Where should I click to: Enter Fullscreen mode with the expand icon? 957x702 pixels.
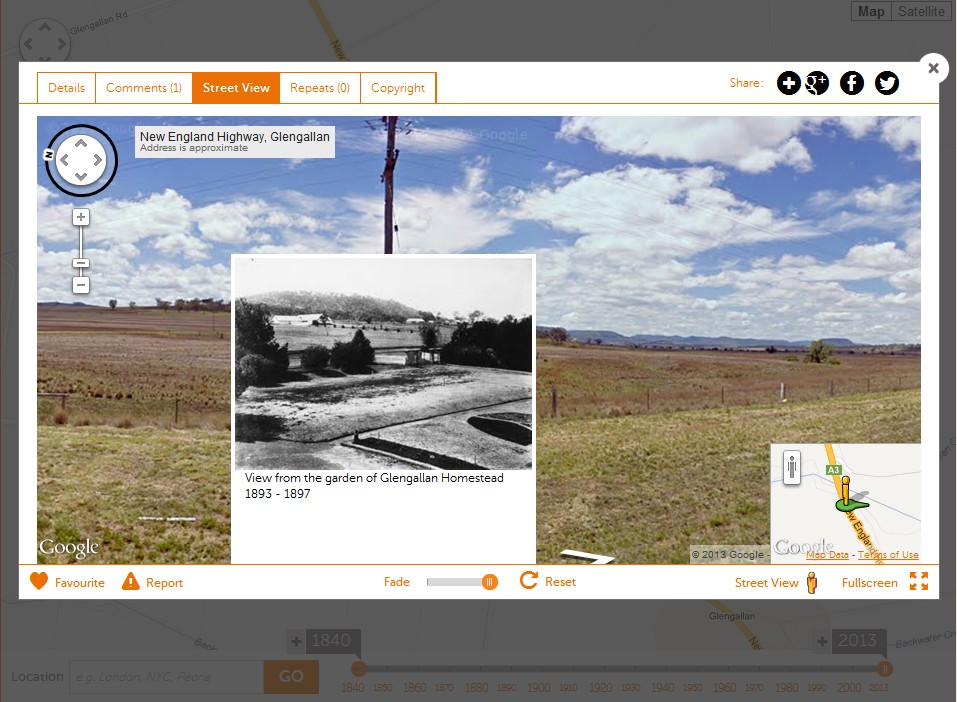click(919, 581)
